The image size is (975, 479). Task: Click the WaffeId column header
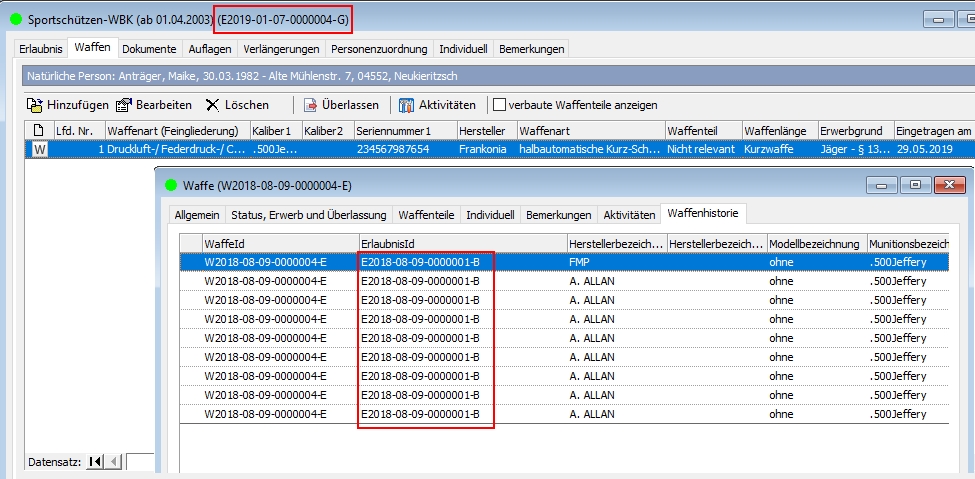coord(277,244)
